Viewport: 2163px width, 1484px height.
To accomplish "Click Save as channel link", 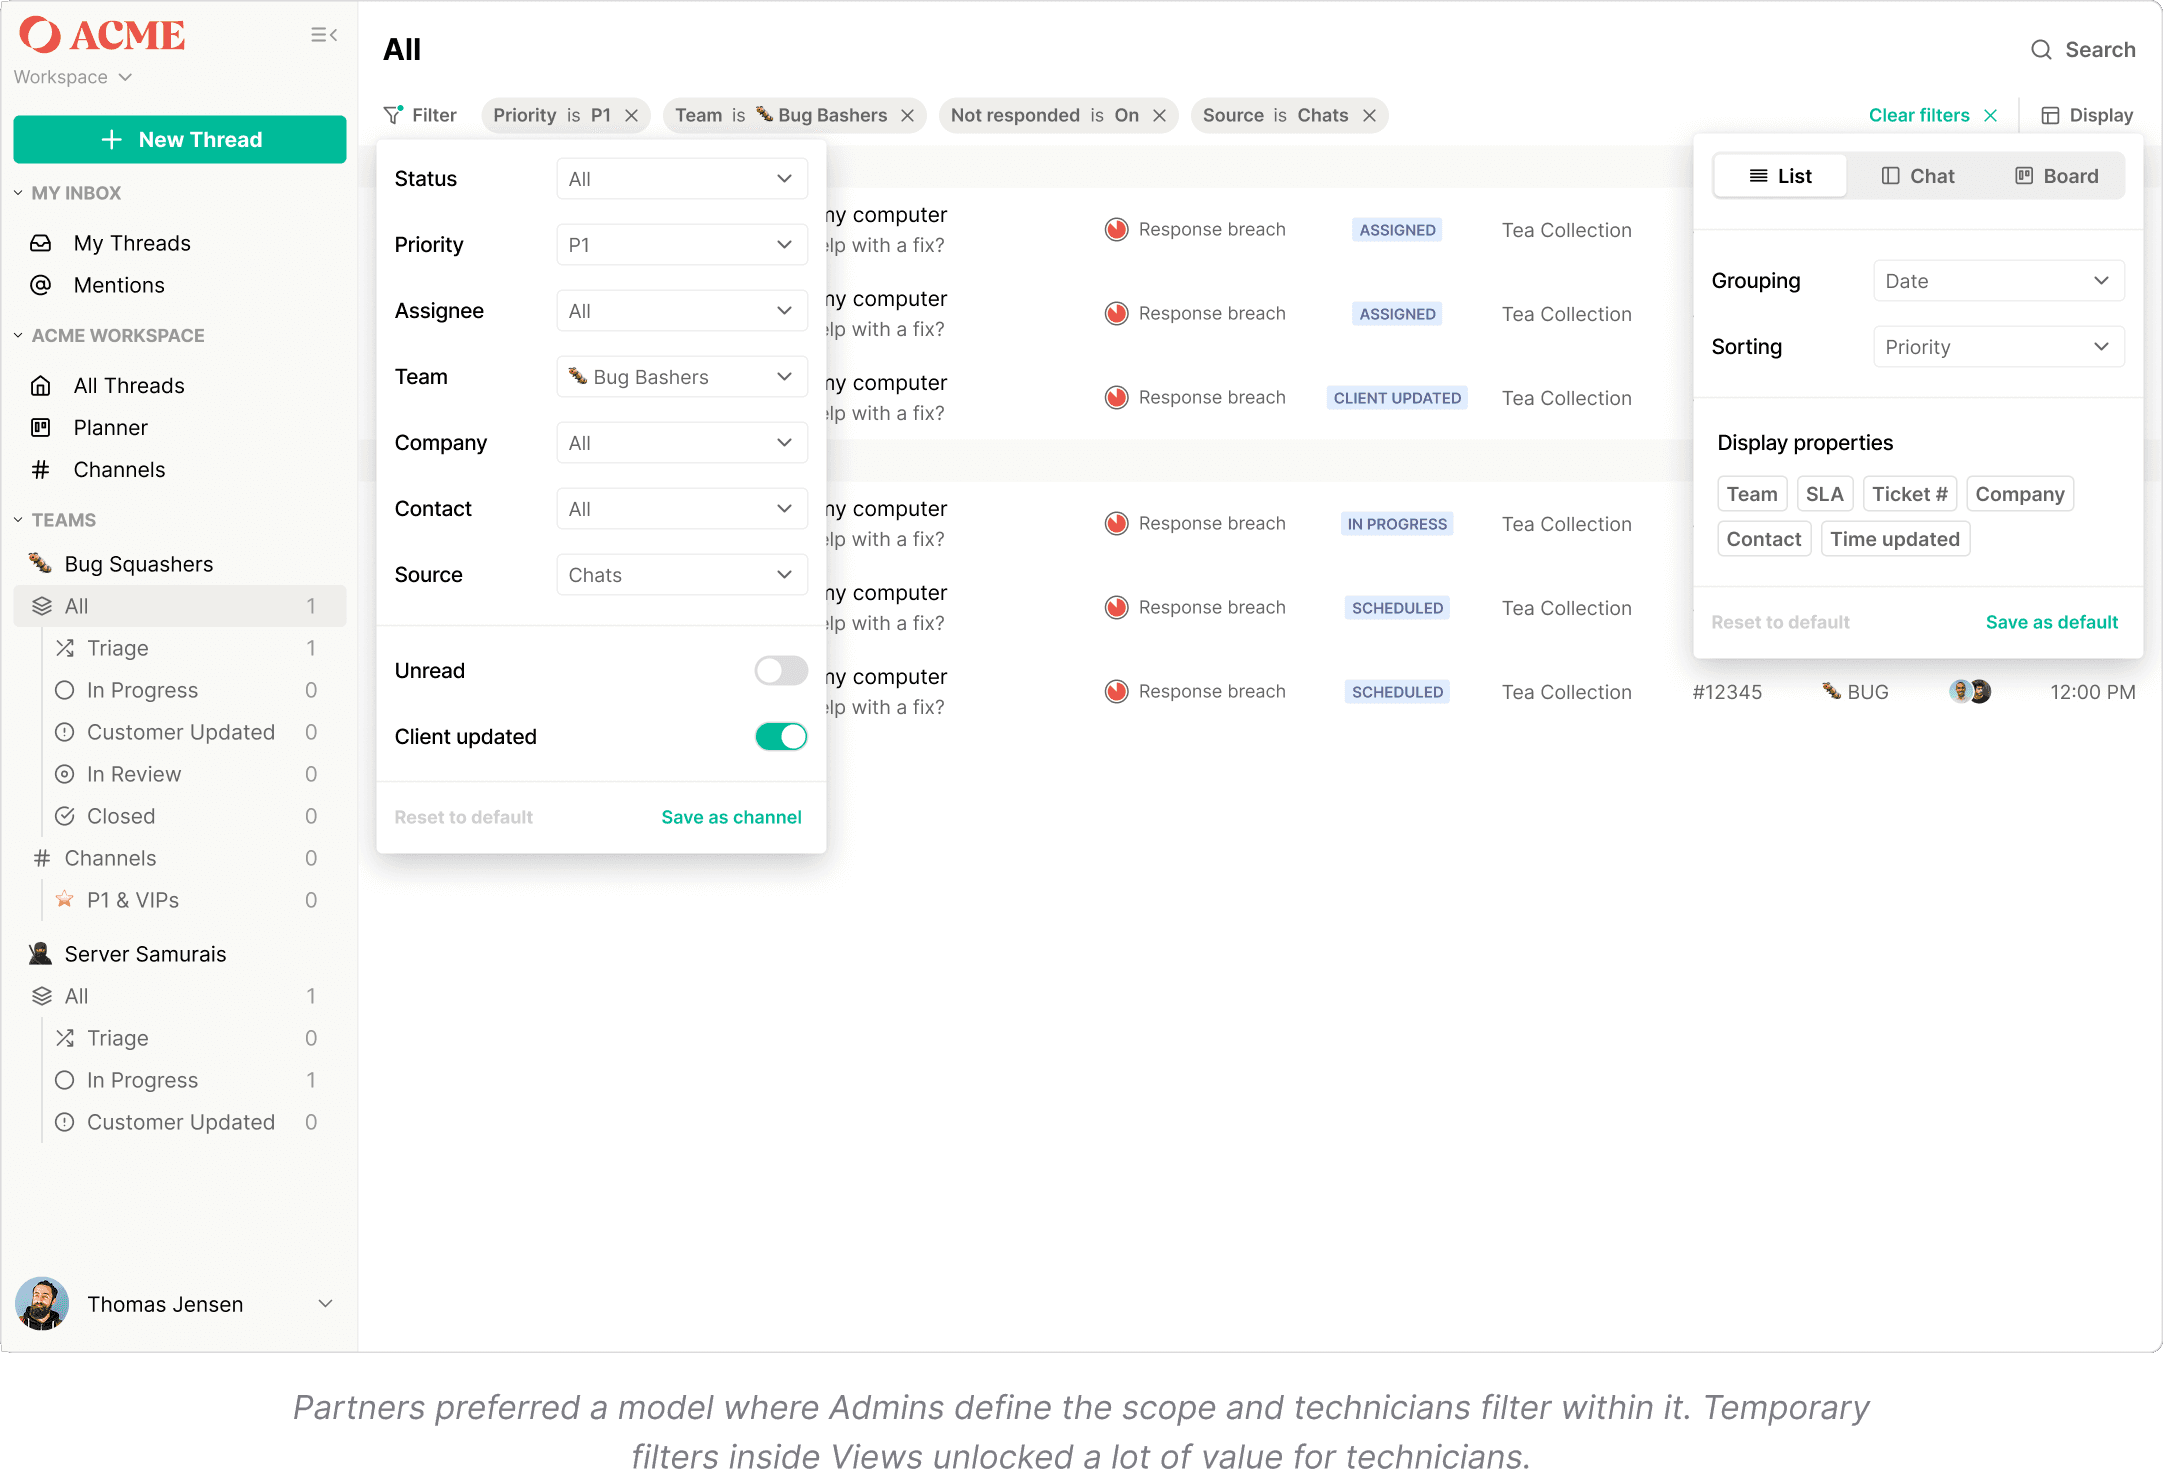I will pyautogui.click(x=731, y=817).
